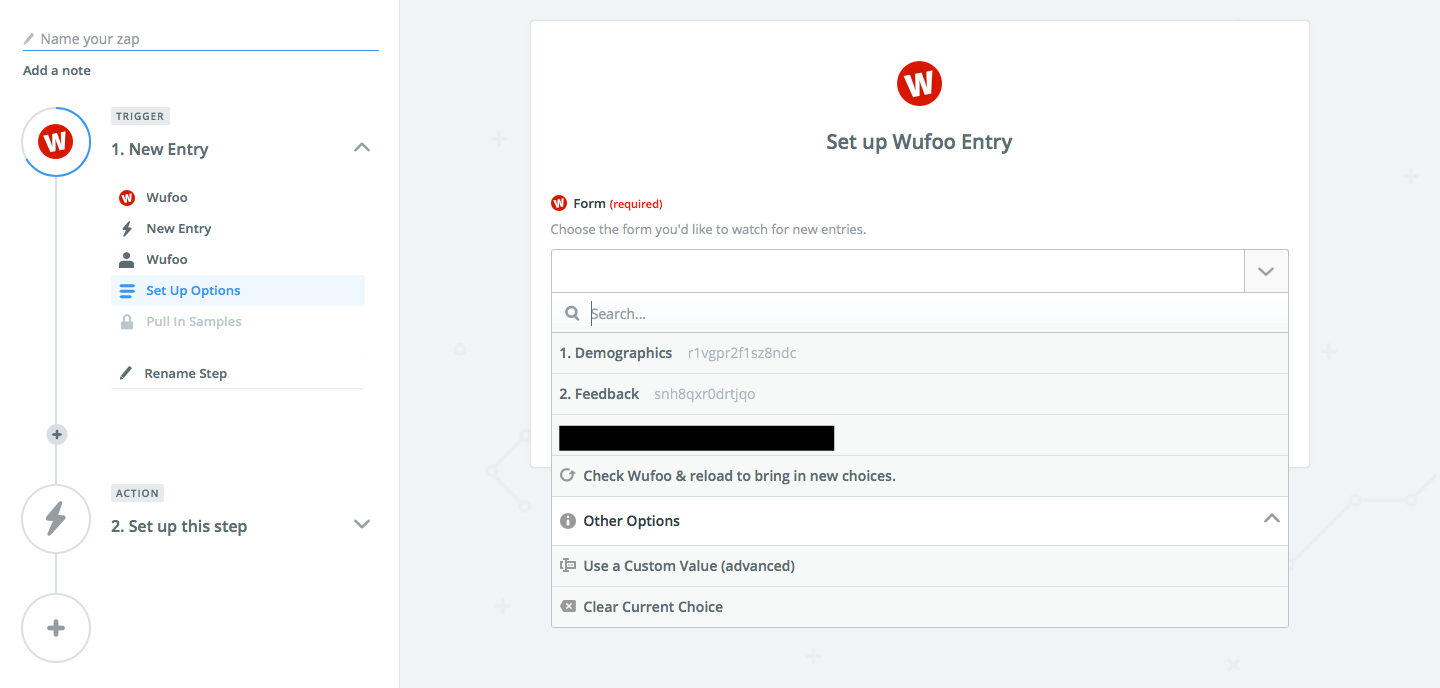This screenshot has height=688, width=1440.
Task: Open the Pull In Samples step
Action: [238, 322]
